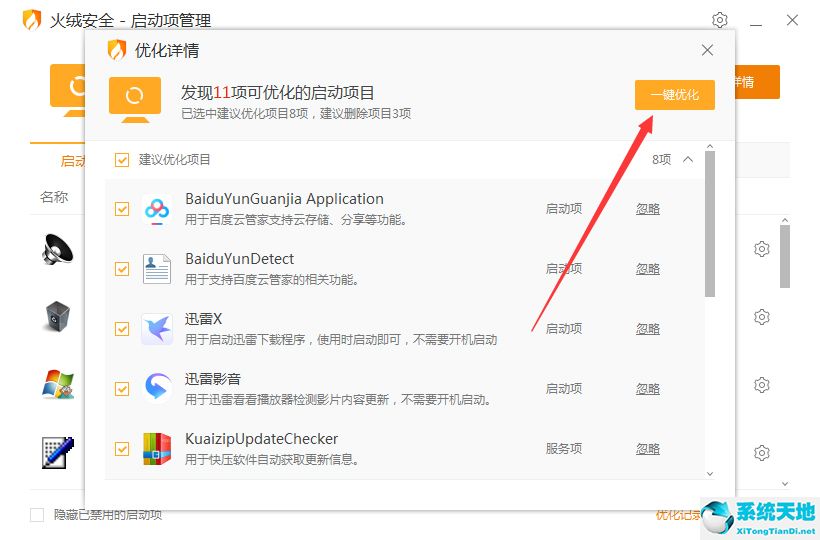Open gear settings for speaker startup row
The width and height of the screenshot is (820, 540).
point(761,249)
